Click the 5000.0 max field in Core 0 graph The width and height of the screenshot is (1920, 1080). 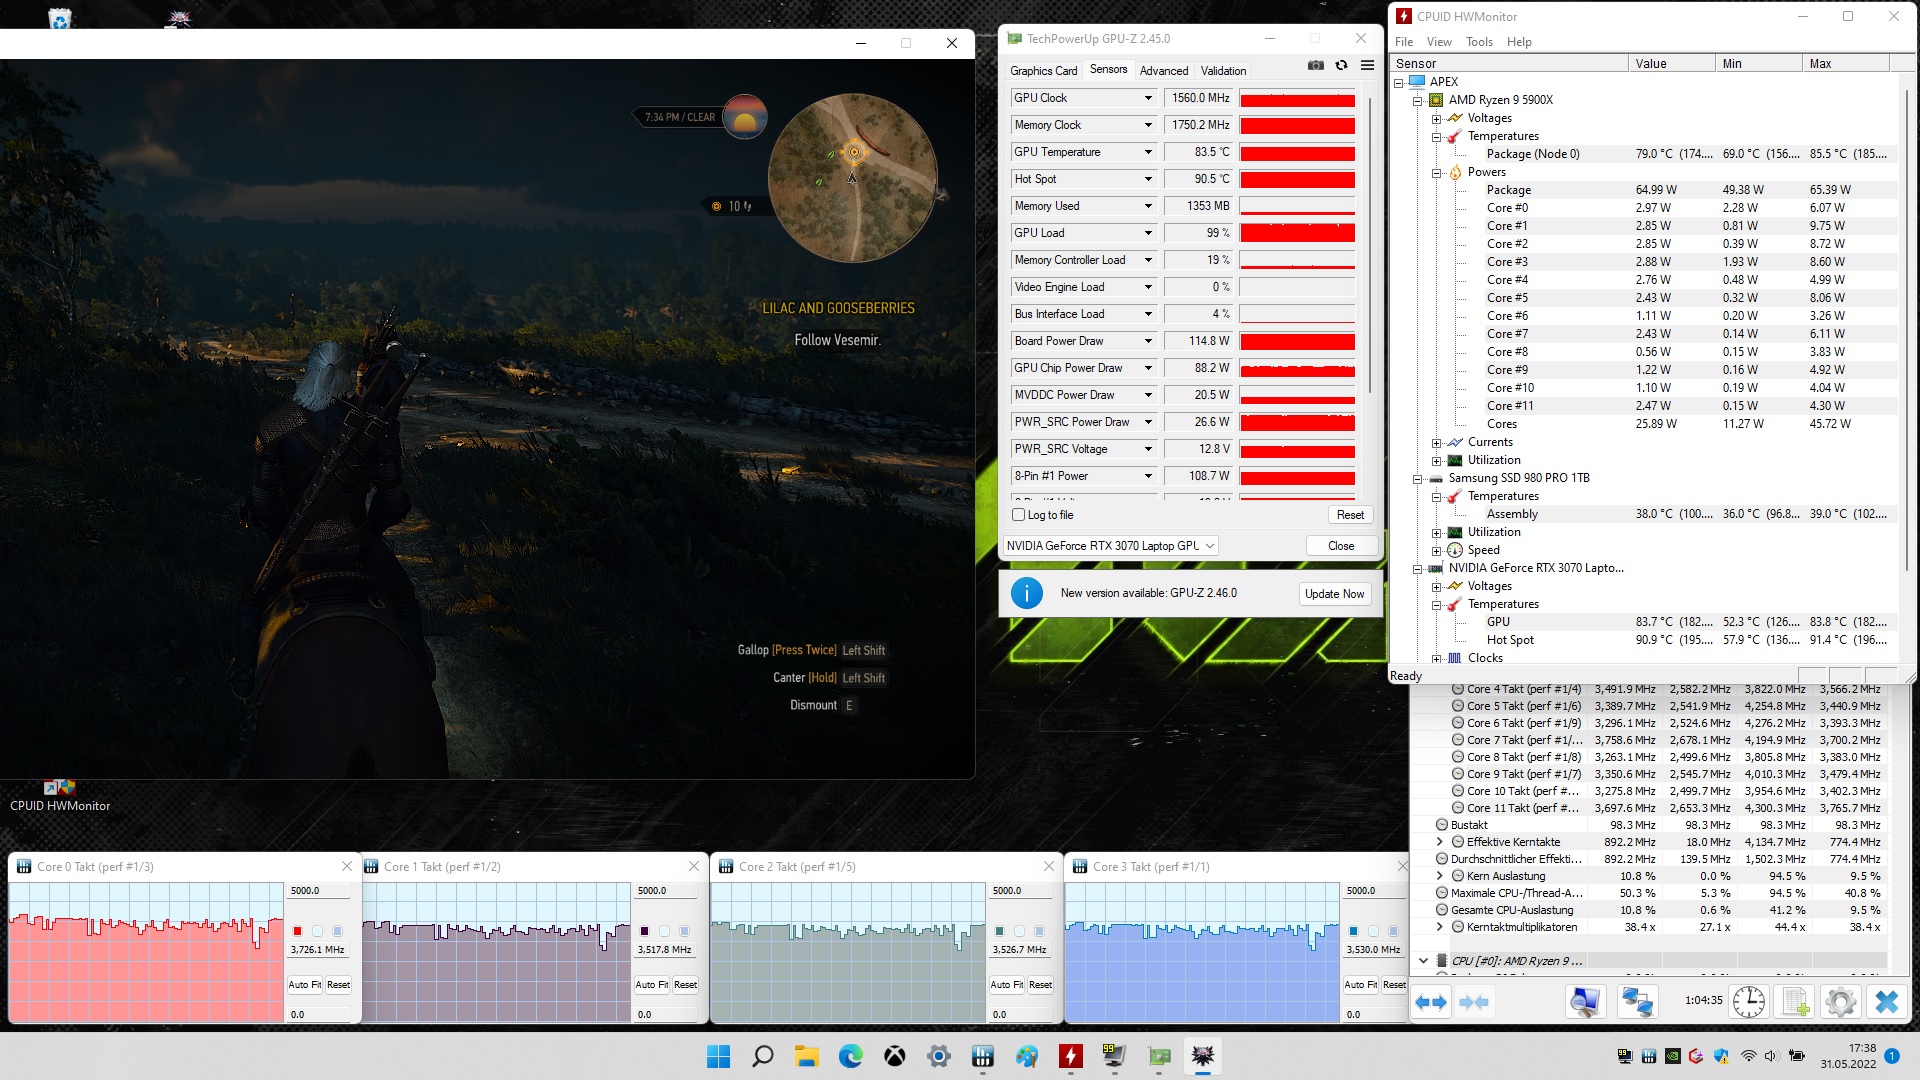tap(319, 891)
